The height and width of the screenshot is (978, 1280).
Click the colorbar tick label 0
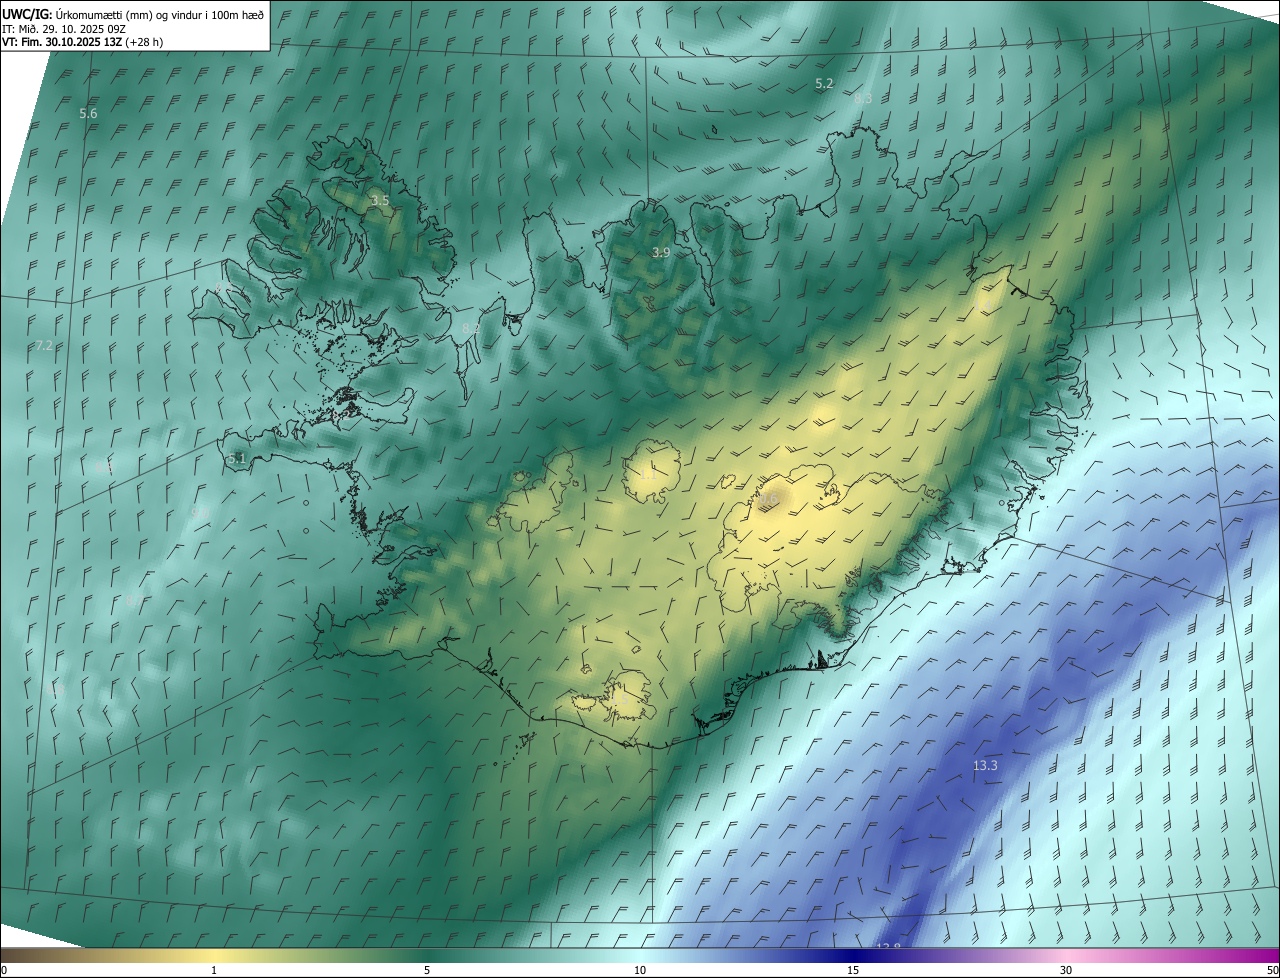point(4,971)
